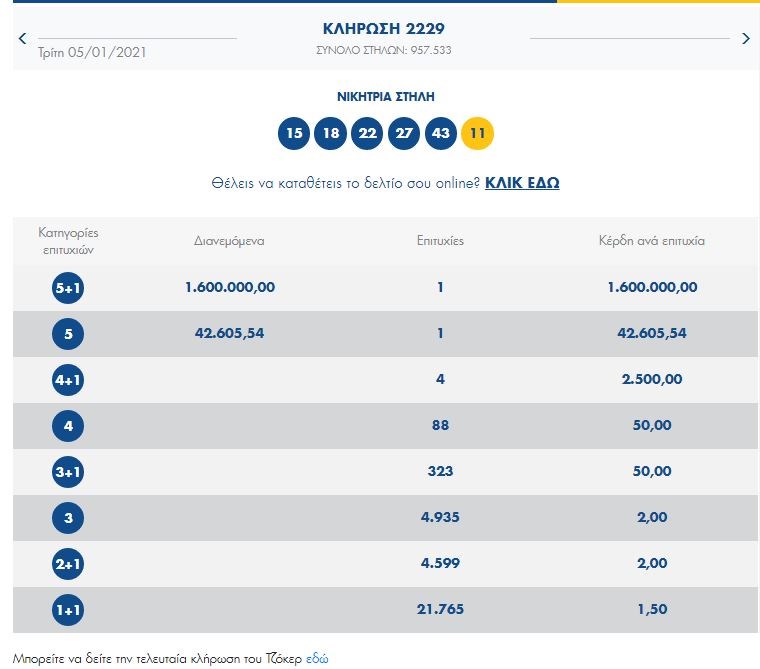Go to the next draw using right arrow
The height and width of the screenshot is (669, 760).
745,39
